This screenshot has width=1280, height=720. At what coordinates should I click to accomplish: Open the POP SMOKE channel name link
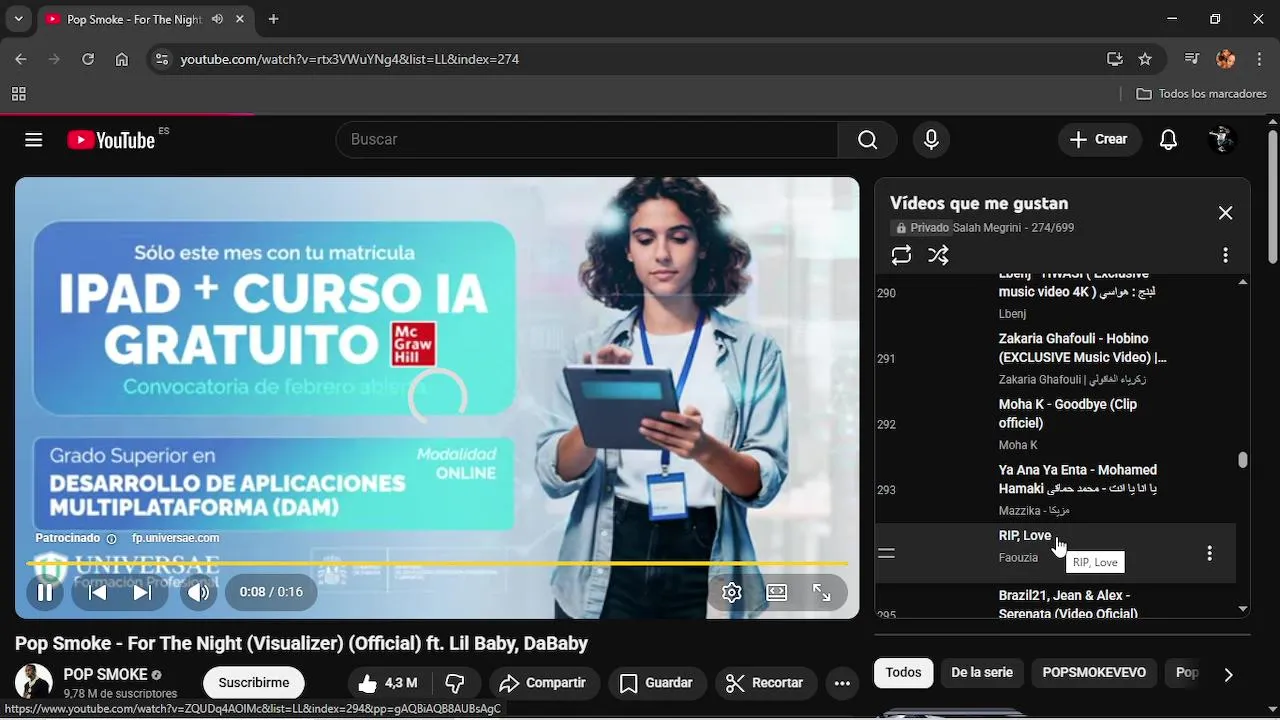click(105, 674)
